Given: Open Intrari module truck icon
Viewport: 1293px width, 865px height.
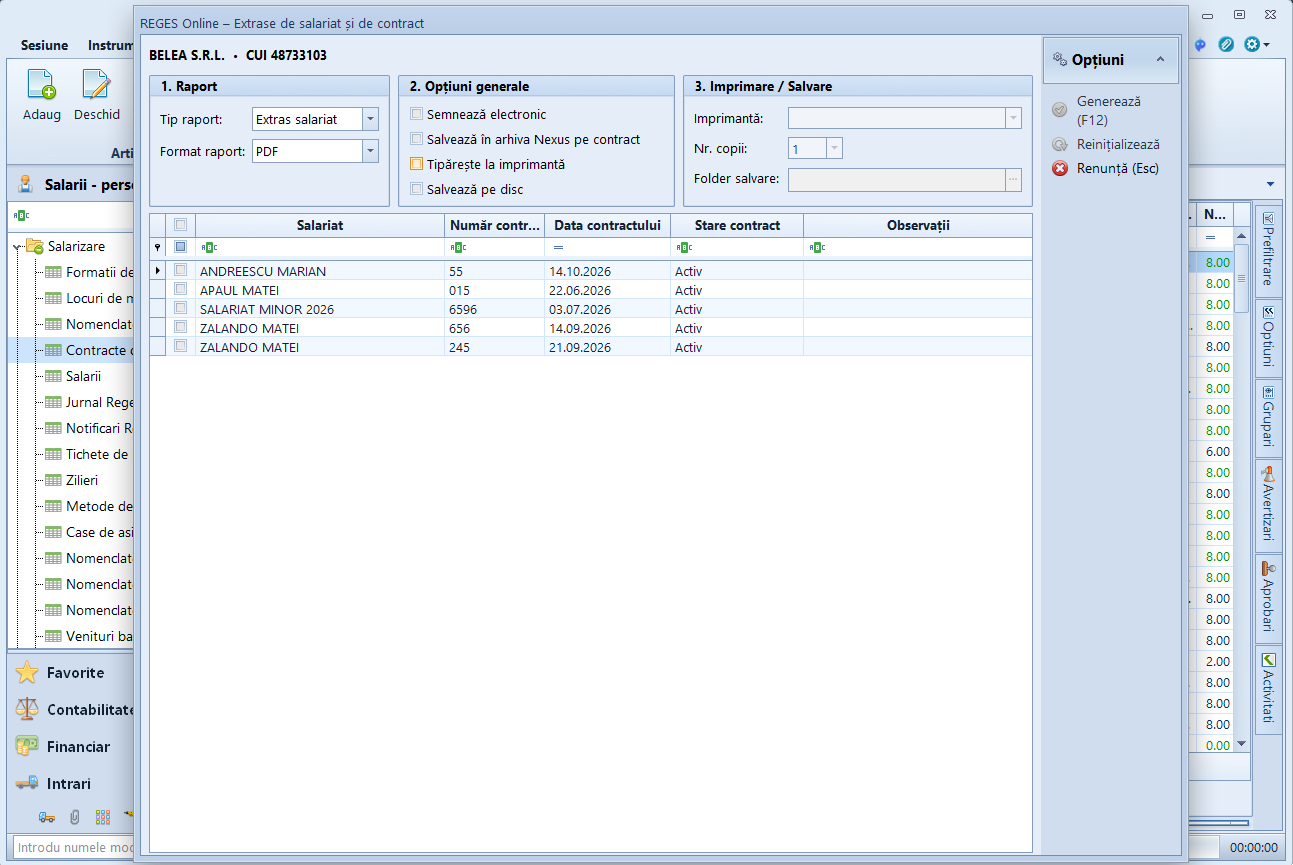Looking at the screenshot, I should pos(27,784).
